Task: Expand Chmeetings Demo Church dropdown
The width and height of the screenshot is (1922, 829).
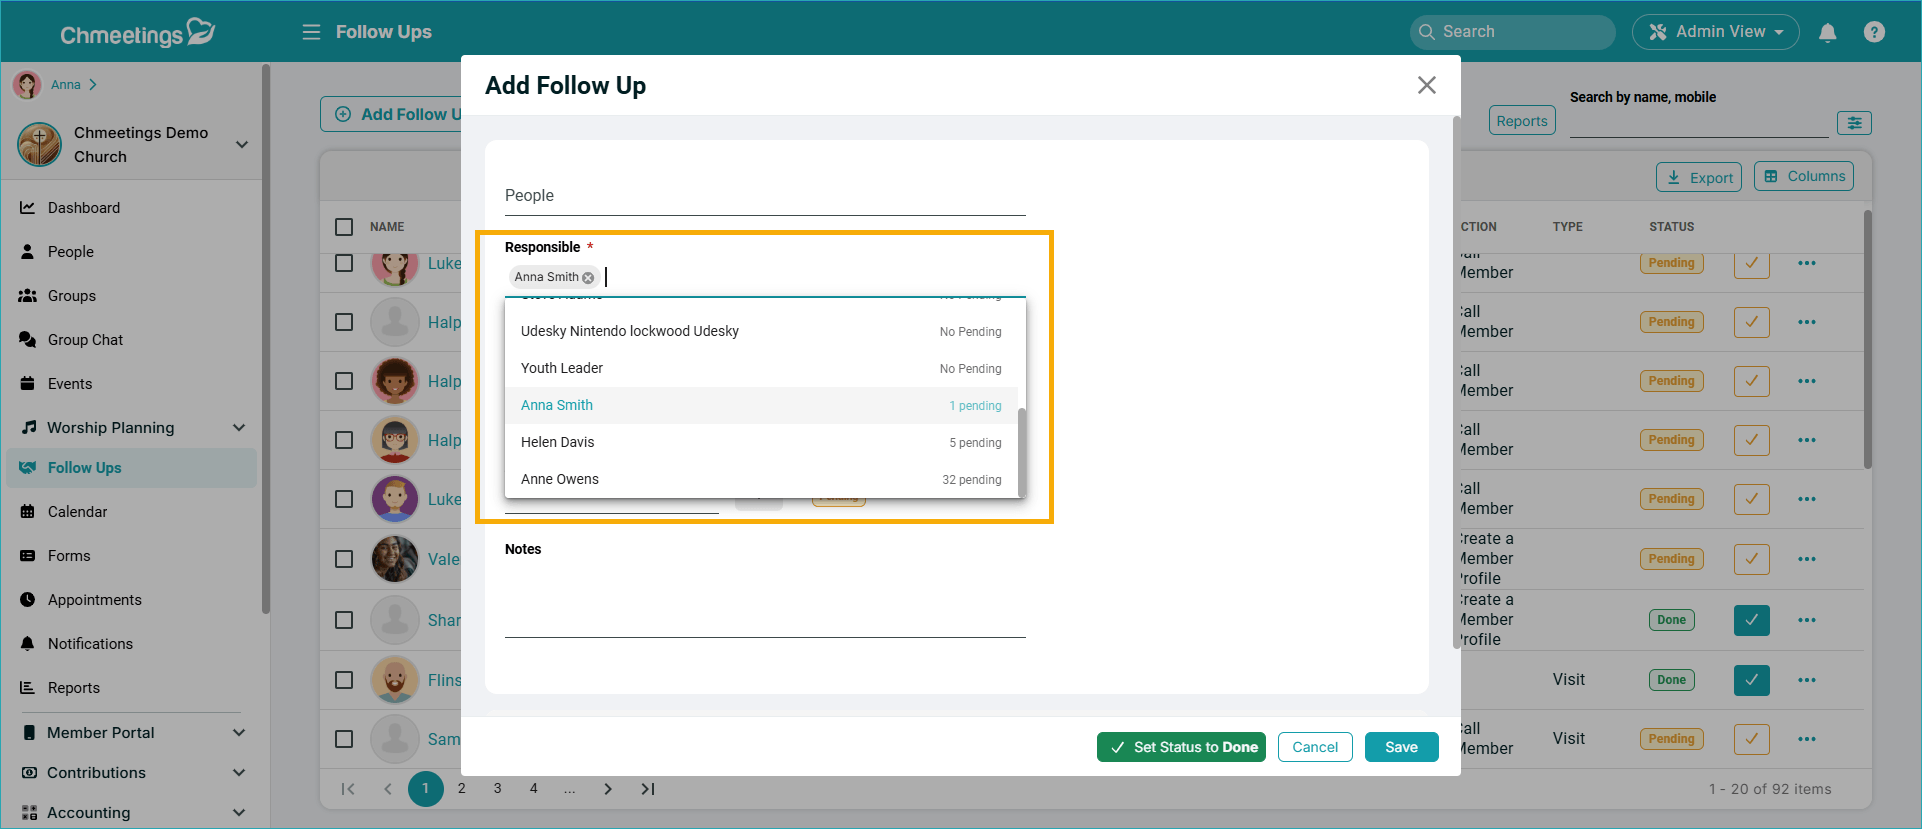Action: pyautogui.click(x=241, y=145)
